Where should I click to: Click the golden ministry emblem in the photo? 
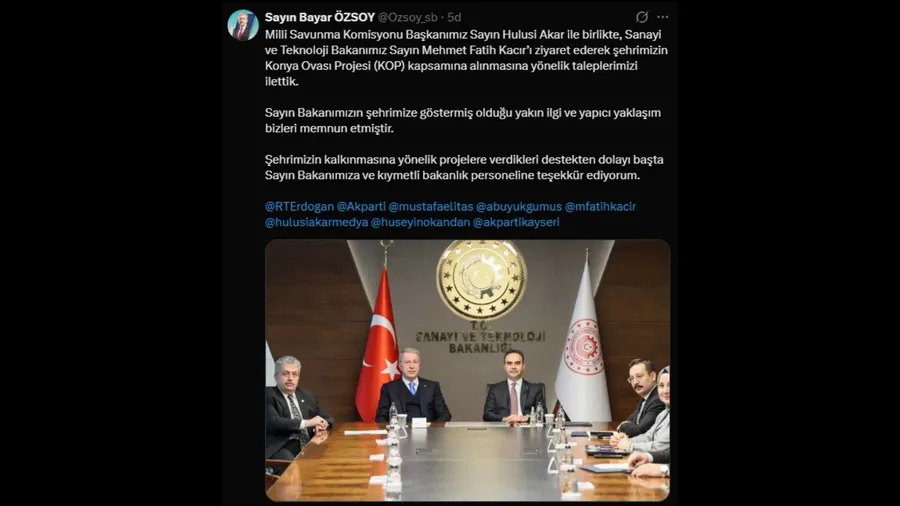coord(481,279)
